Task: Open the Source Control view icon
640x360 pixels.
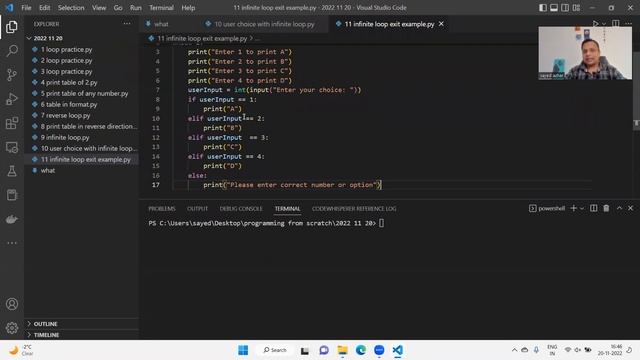Action: tap(12, 75)
